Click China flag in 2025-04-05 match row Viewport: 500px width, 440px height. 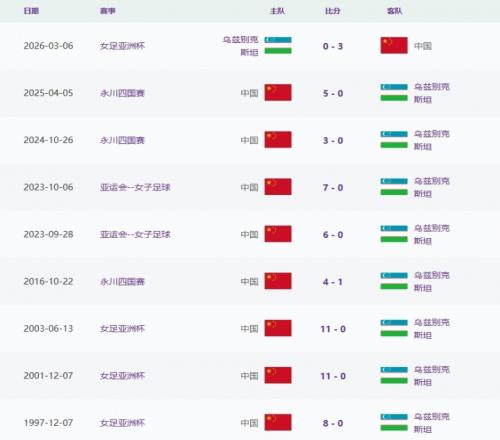[278, 92]
